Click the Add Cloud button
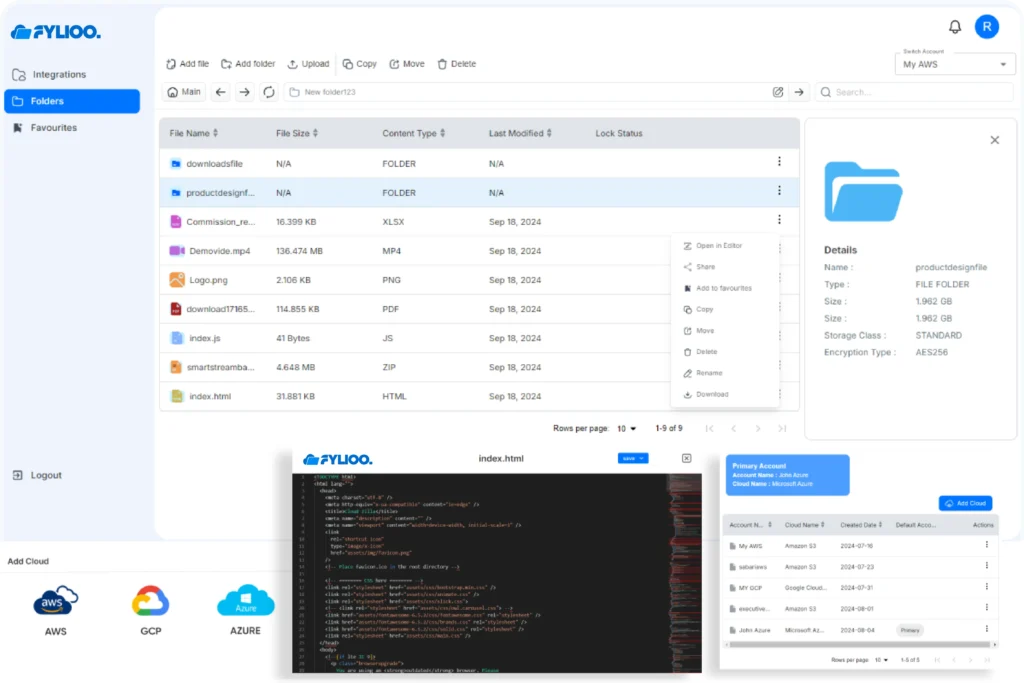1024x683 pixels. click(965, 503)
